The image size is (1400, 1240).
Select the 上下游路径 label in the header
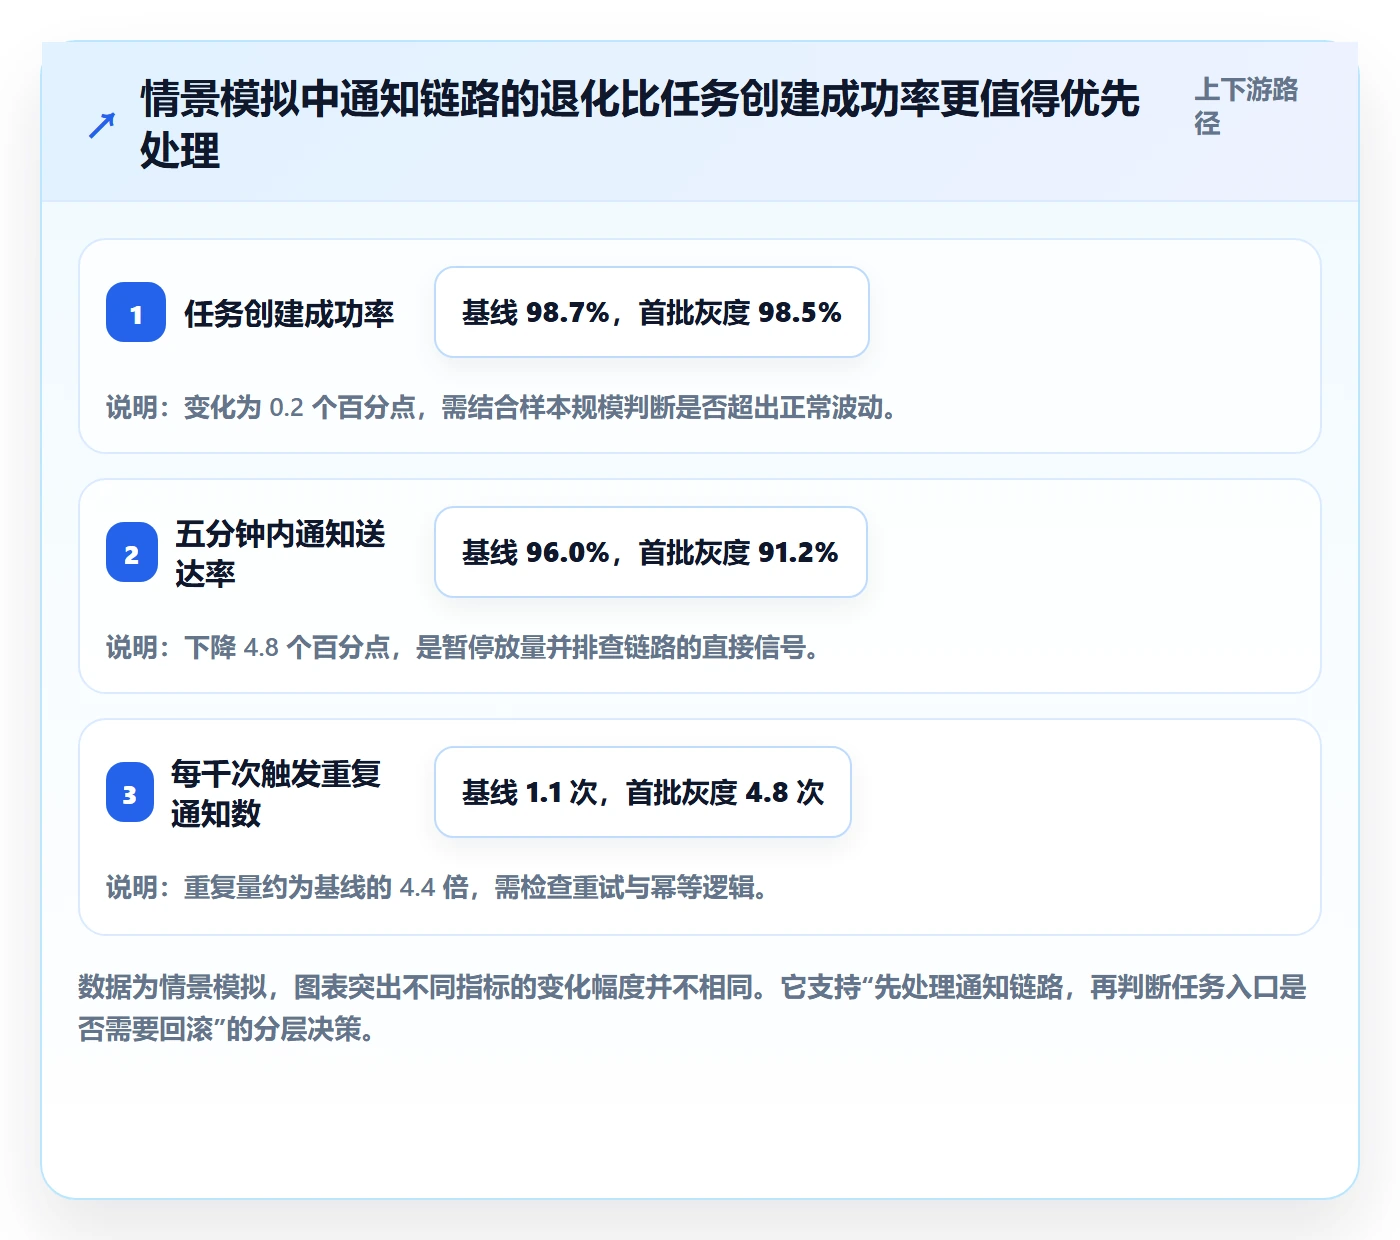click(x=1246, y=106)
